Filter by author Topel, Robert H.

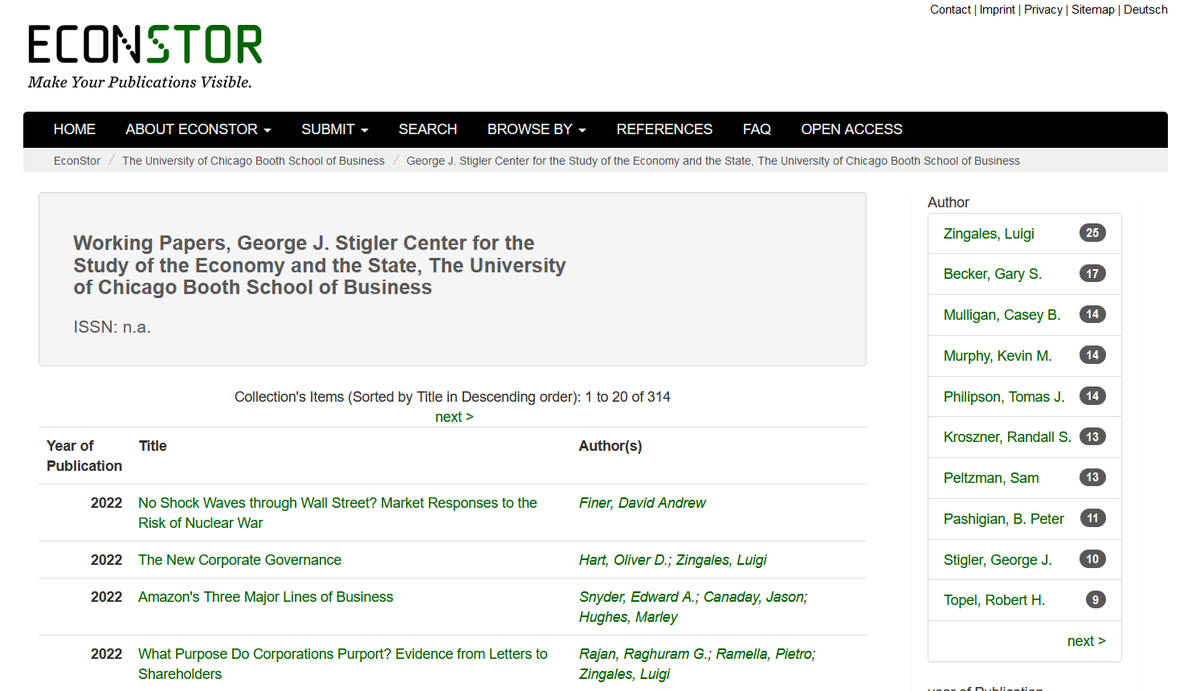point(994,600)
